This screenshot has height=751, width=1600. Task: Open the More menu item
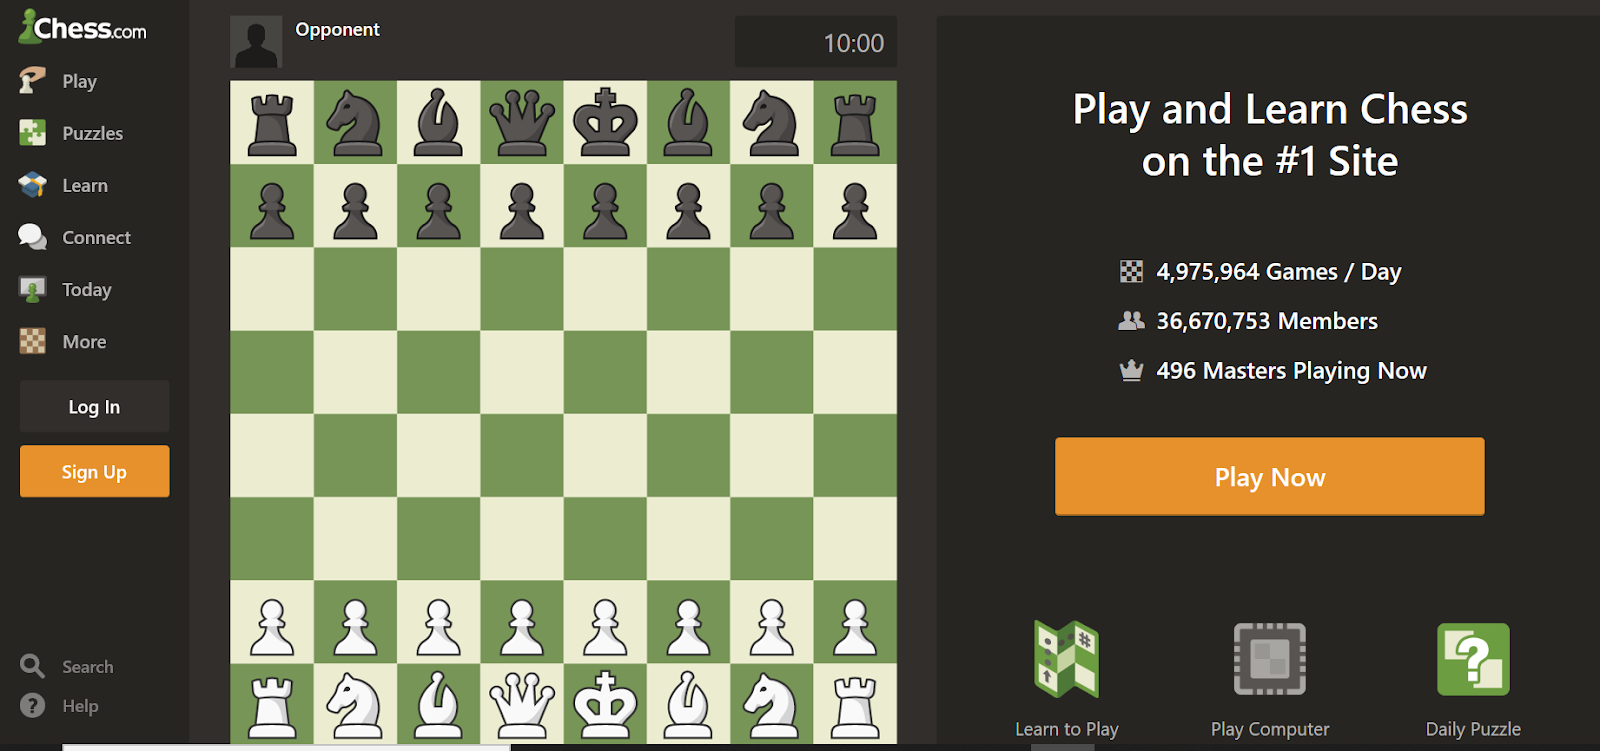pos(84,341)
